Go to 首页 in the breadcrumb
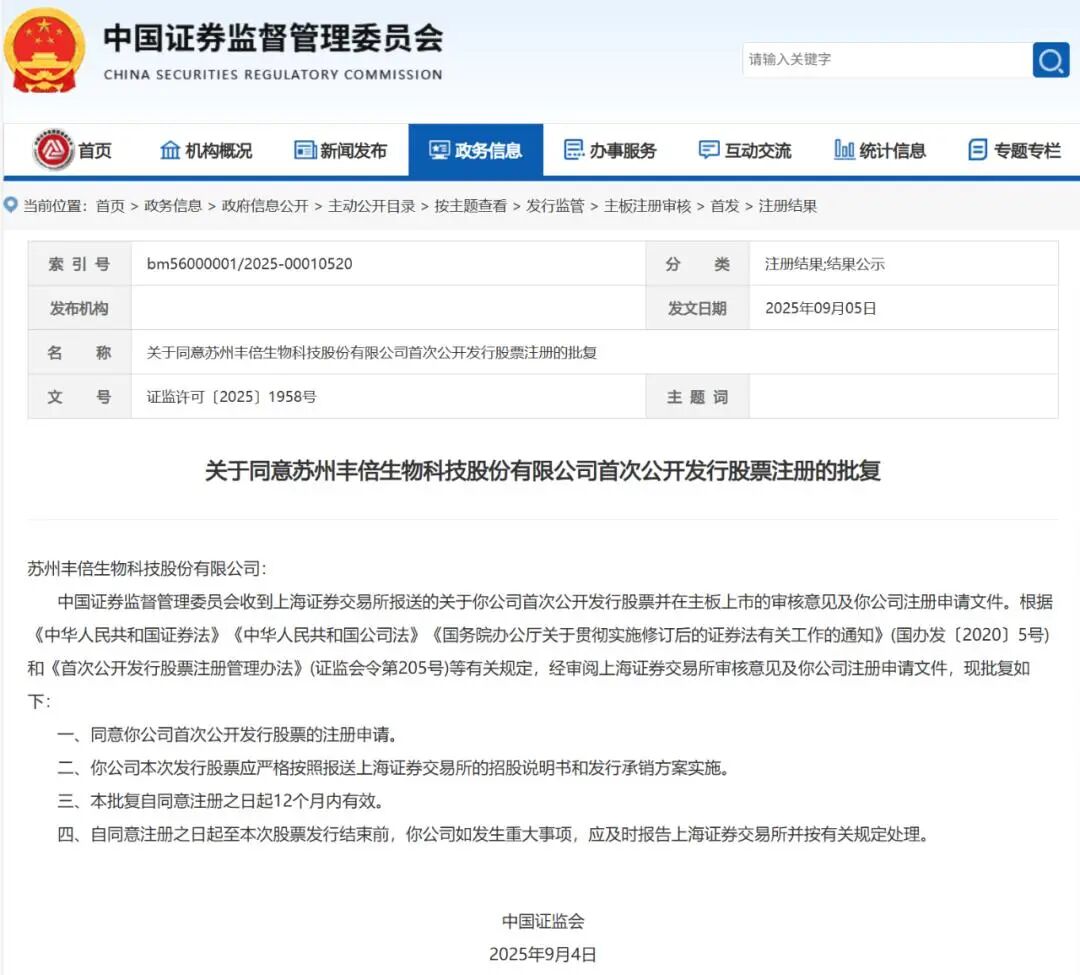This screenshot has height=975, width=1080. tap(110, 206)
